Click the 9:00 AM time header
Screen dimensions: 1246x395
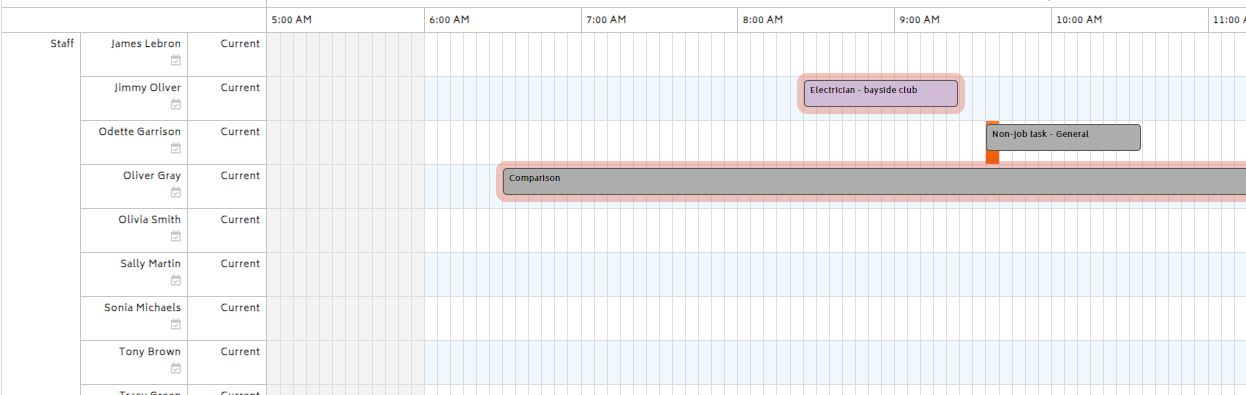click(919, 20)
